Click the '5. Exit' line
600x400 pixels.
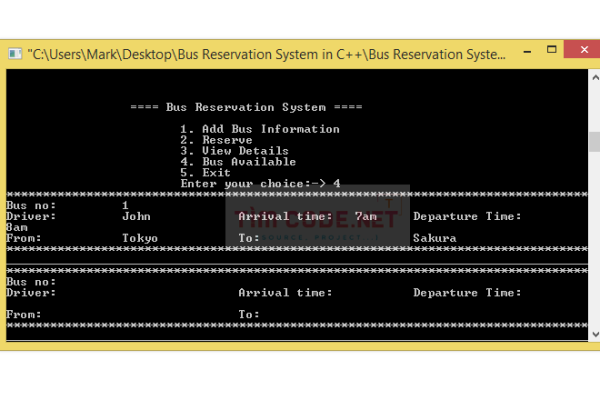205,173
